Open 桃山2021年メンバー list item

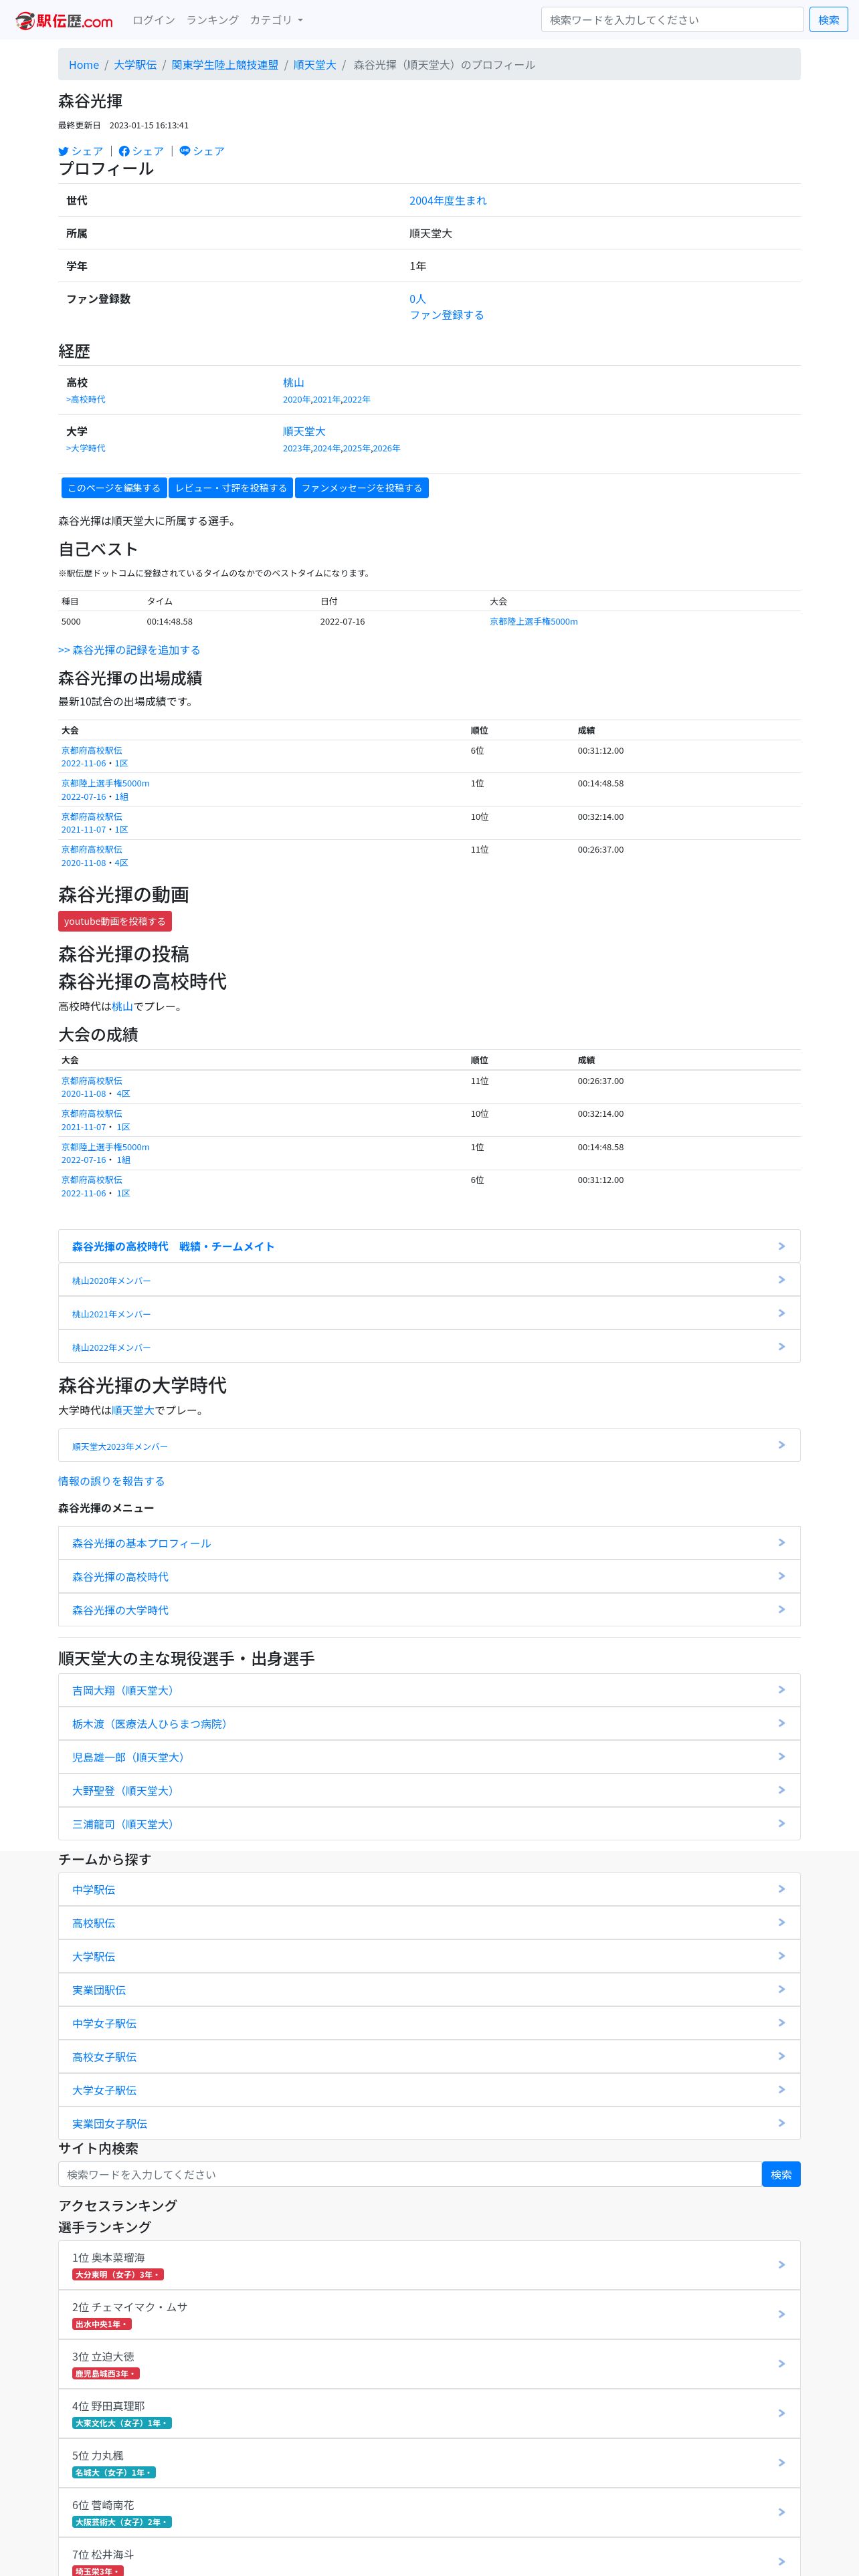pos(429,1313)
